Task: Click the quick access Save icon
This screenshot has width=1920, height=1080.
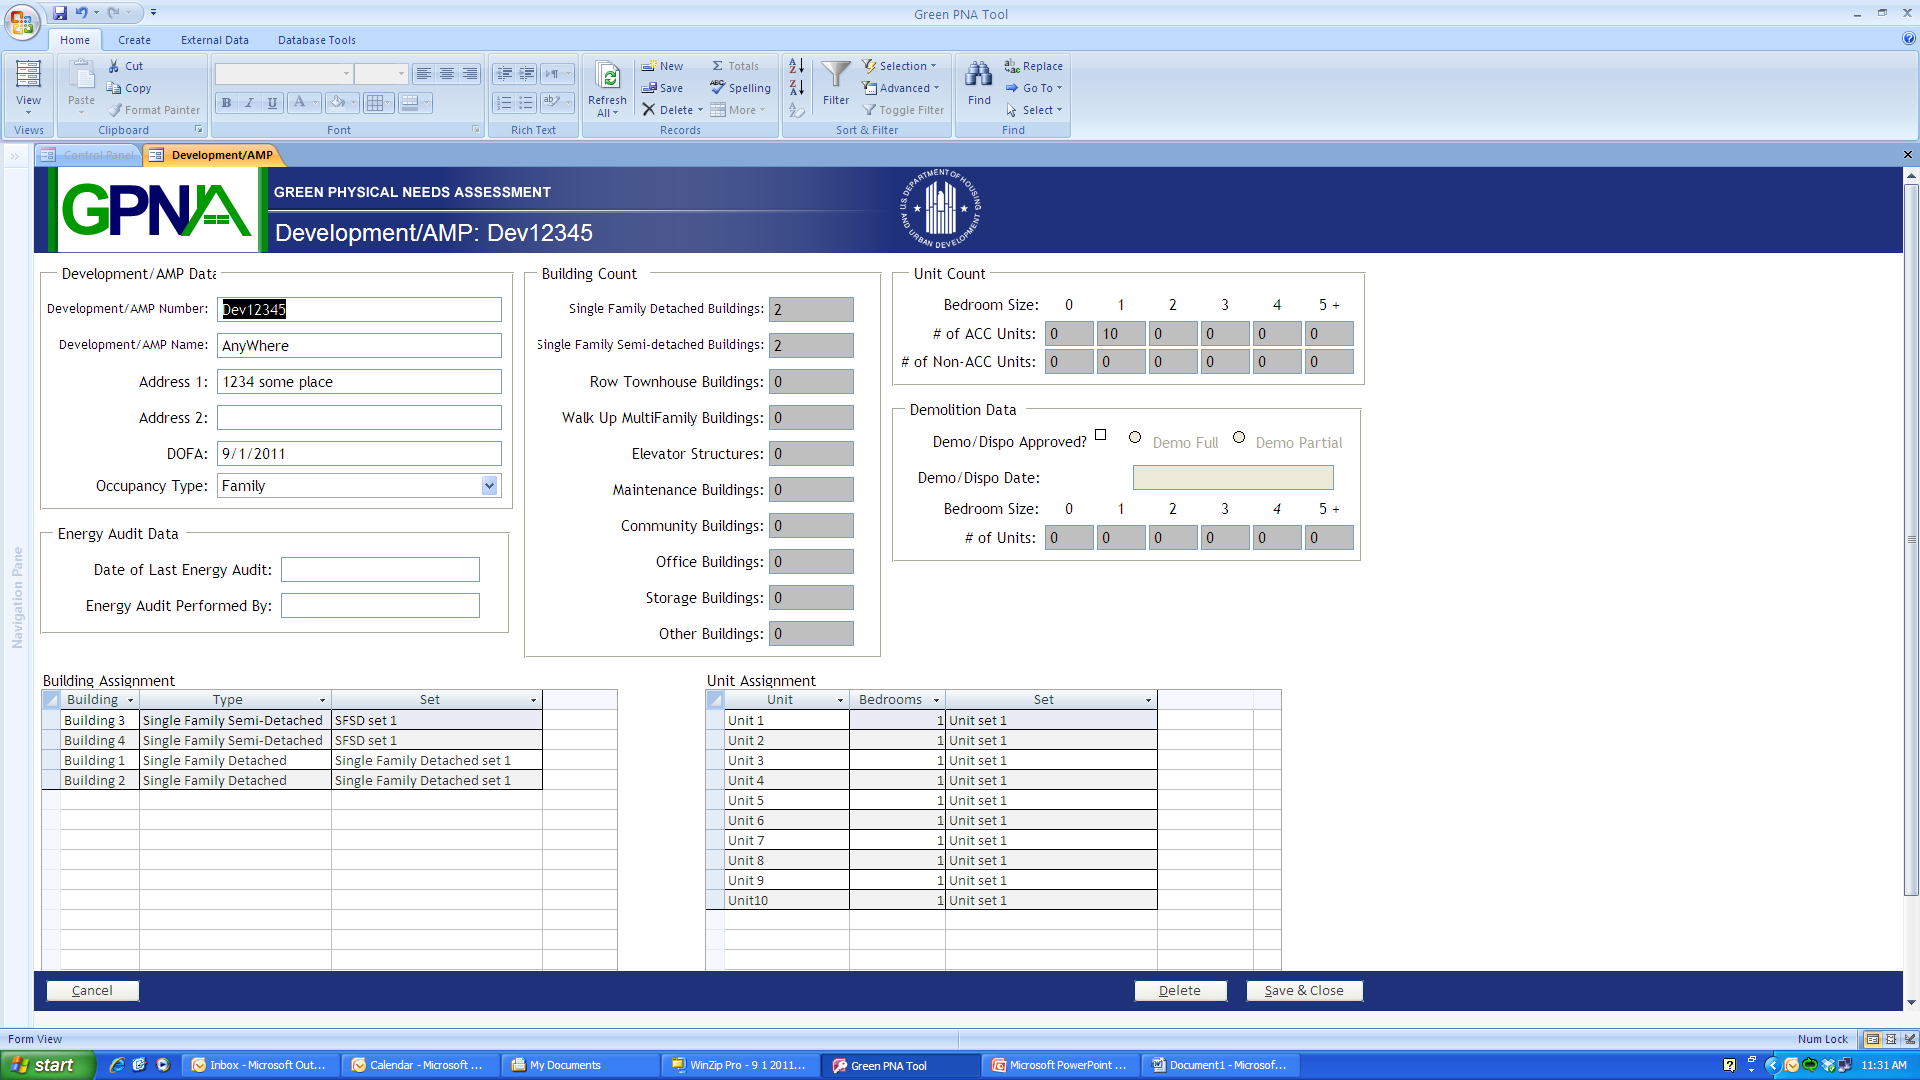Action: pos(60,13)
